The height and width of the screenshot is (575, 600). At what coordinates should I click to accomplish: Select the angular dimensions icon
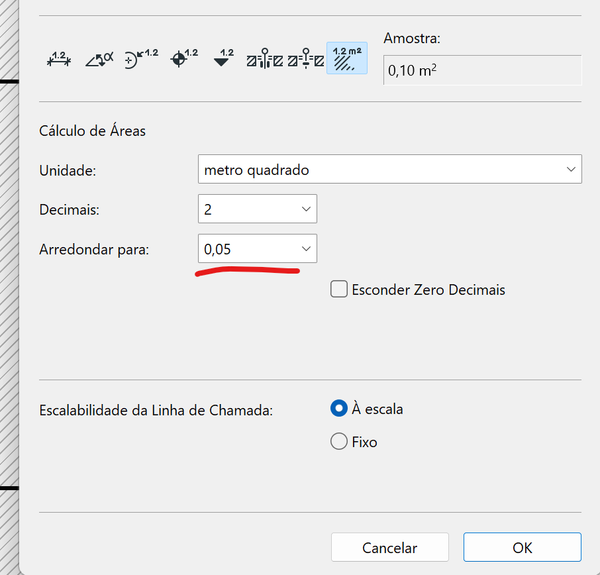coord(100,61)
